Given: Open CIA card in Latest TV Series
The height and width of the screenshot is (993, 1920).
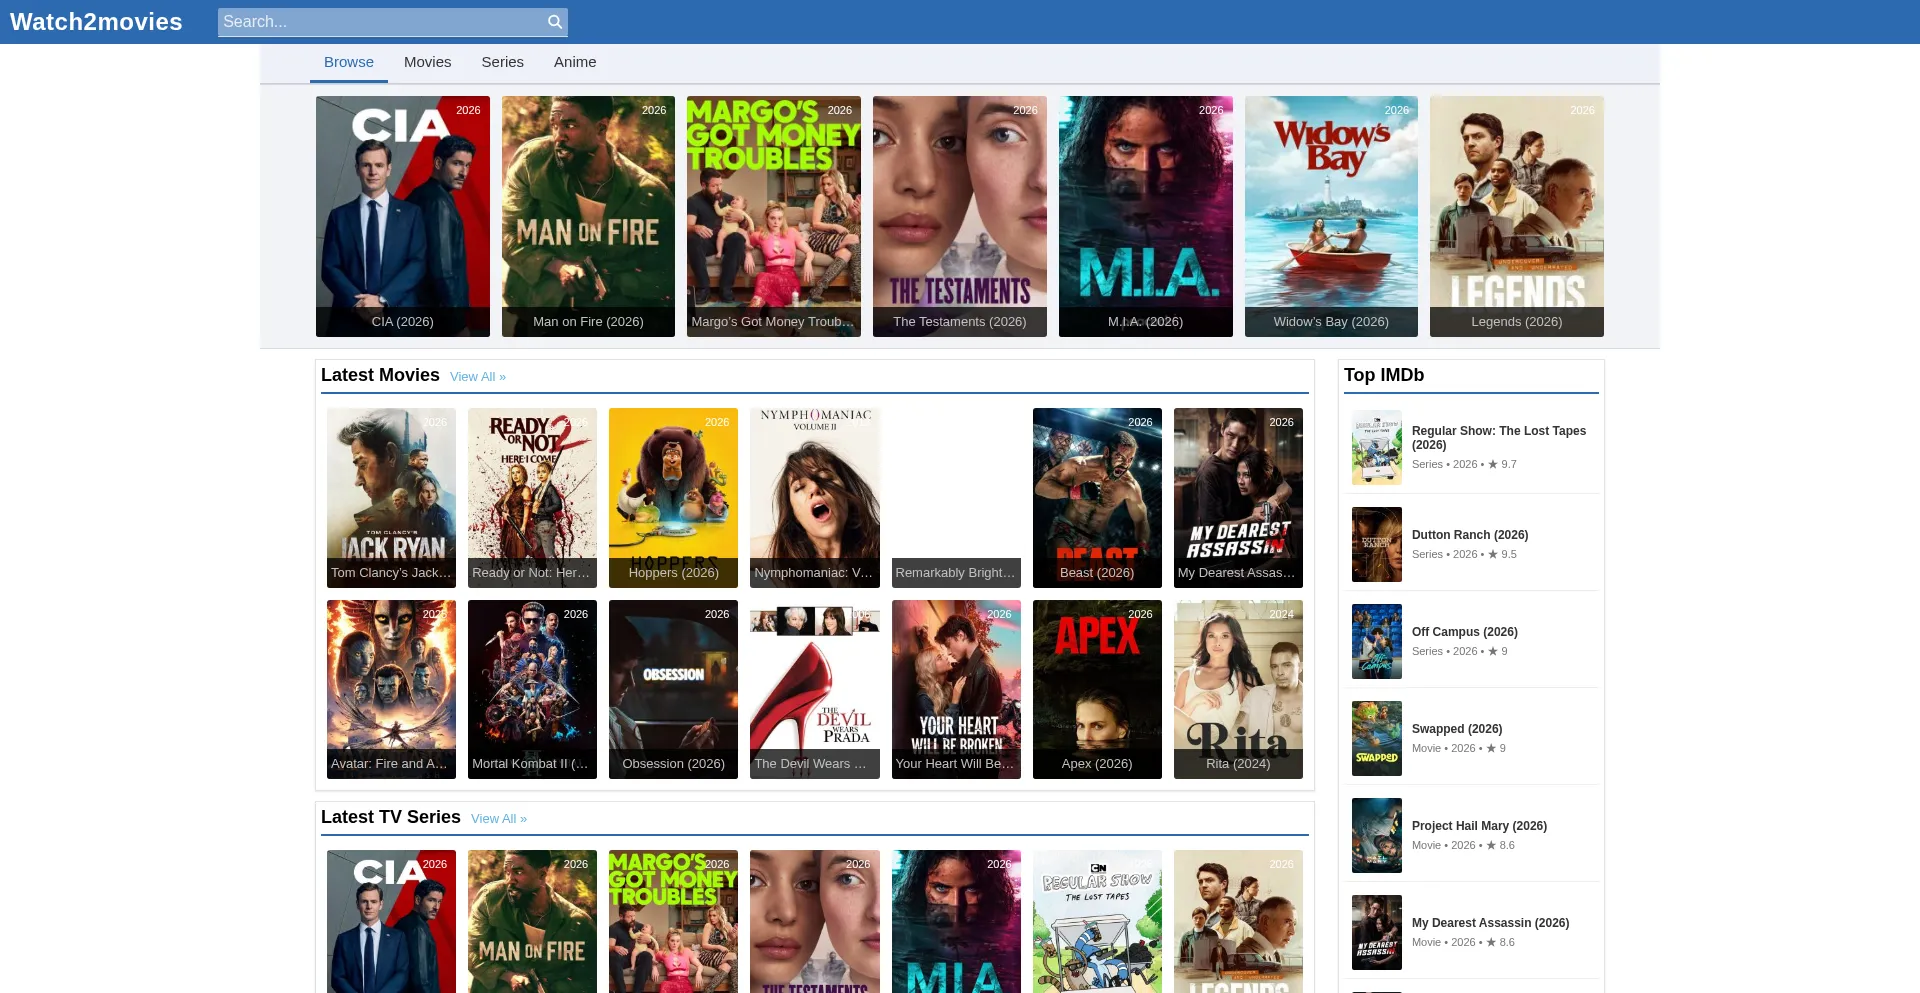Looking at the screenshot, I should click(391, 921).
